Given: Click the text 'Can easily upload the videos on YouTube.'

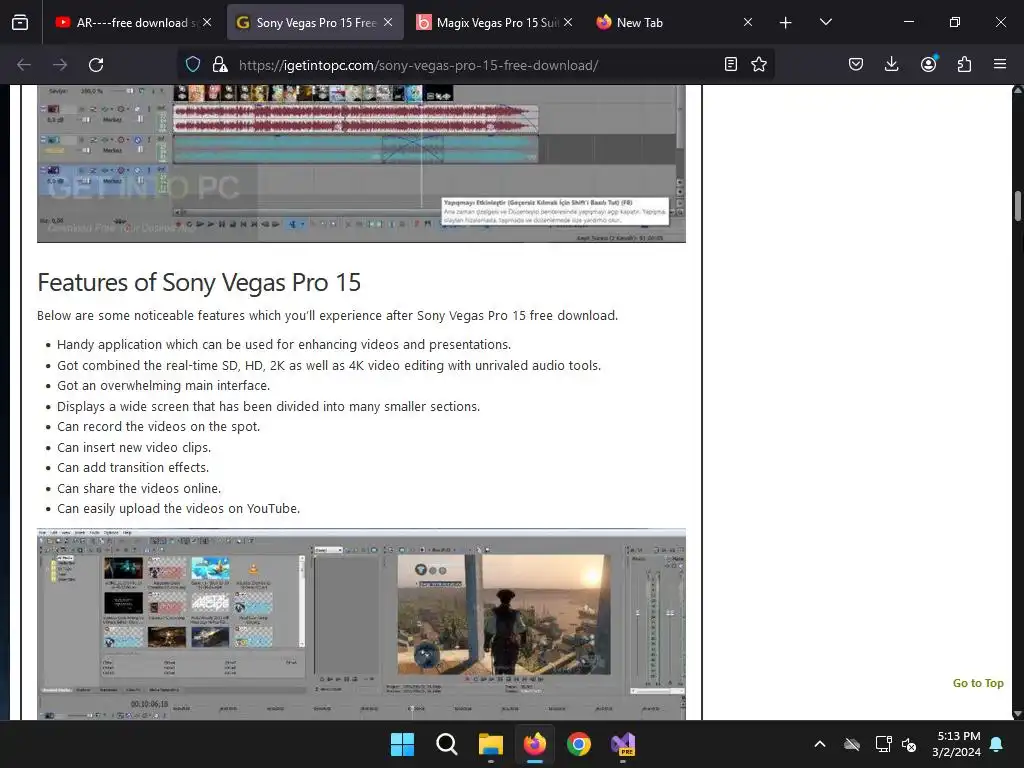Looking at the screenshot, I should 178,509.
